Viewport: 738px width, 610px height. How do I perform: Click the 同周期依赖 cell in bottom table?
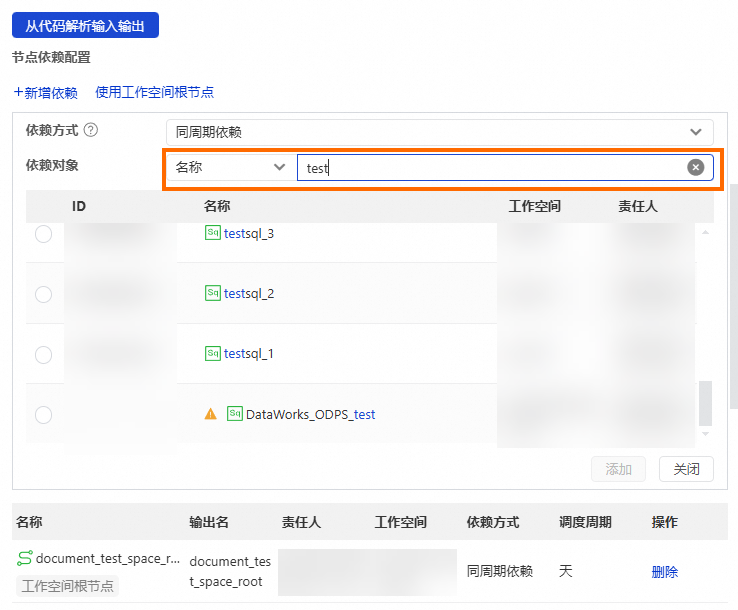pyautogui.click(x=500, y=571)
